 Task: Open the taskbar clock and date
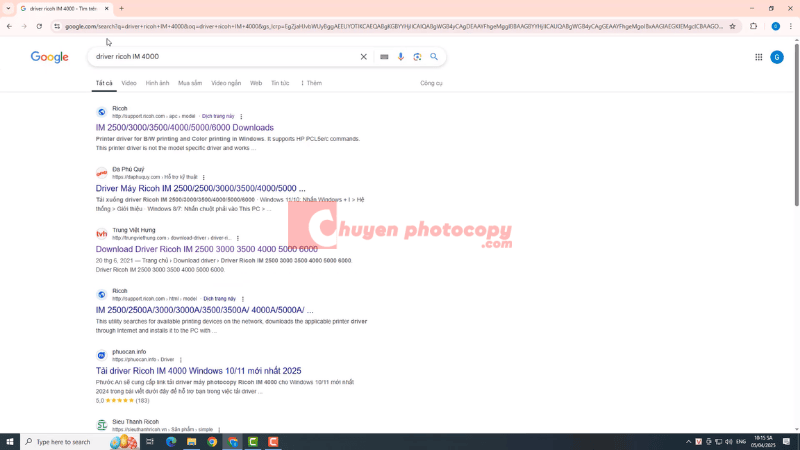coord(763,442)
